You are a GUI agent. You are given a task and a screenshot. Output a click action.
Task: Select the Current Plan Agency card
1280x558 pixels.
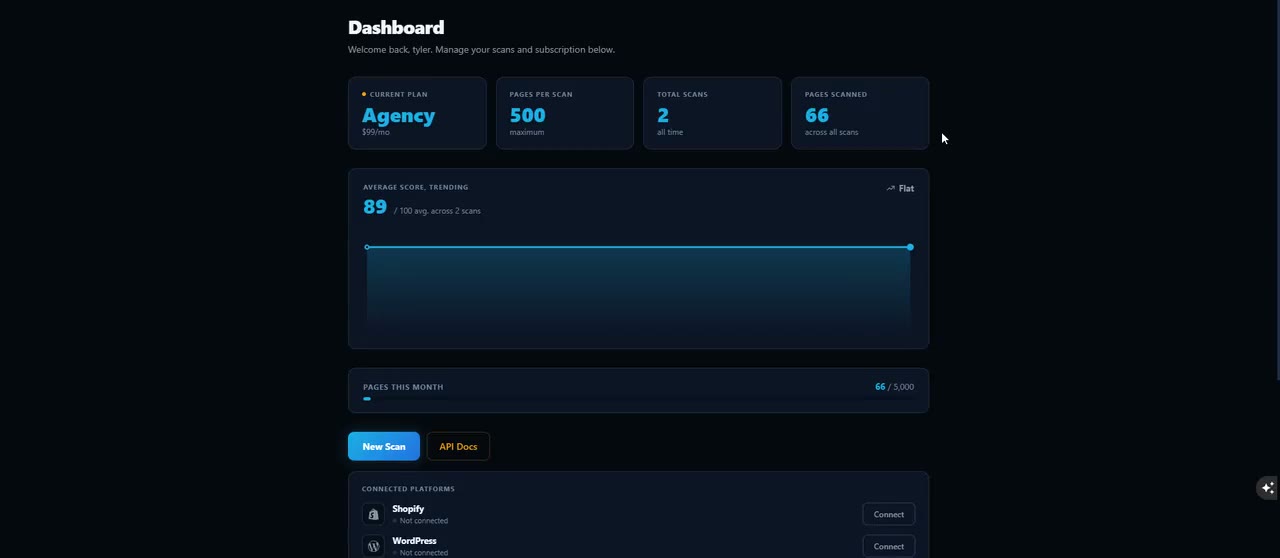click(417, 113)
